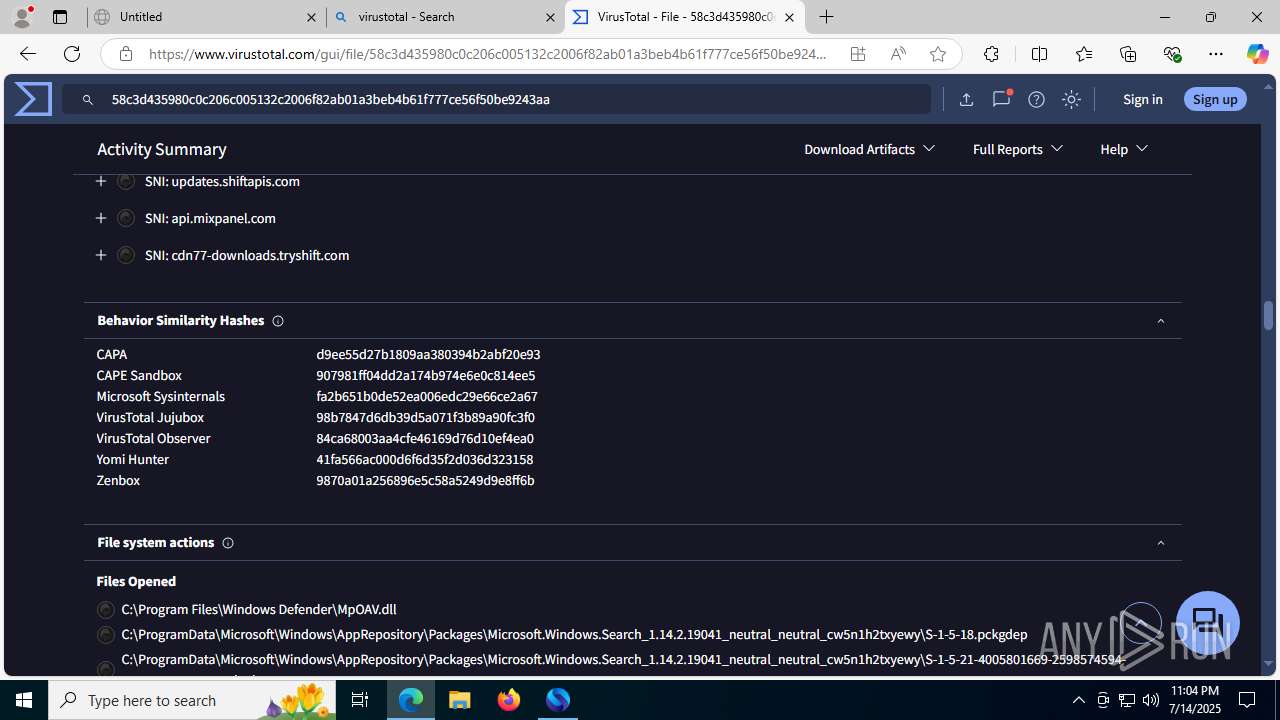
Task: Open File Explorer from the taskbar
Action: (460, 700)
